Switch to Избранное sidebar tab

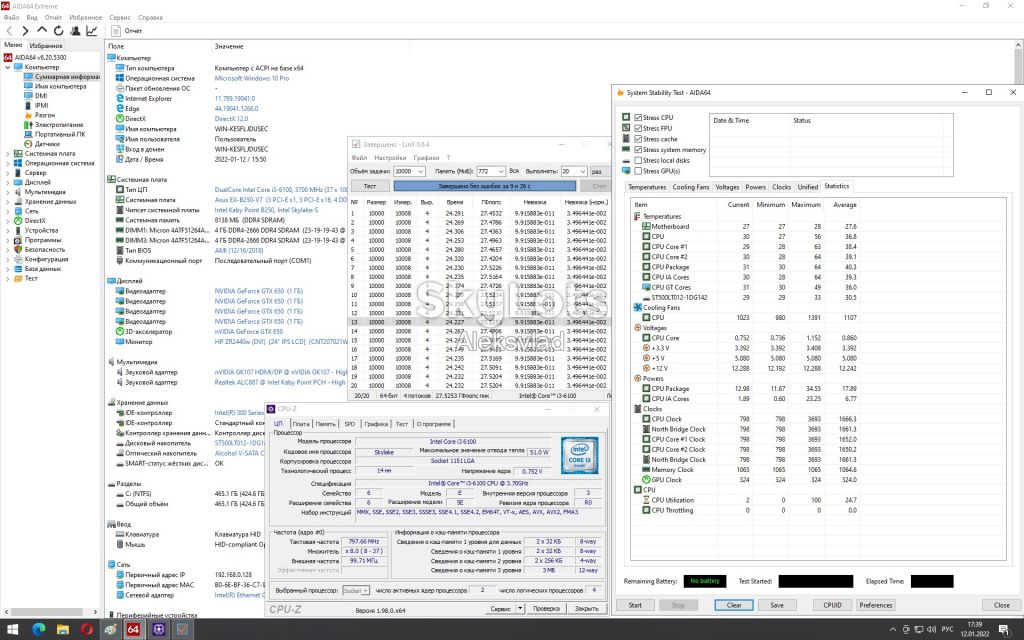46,46
